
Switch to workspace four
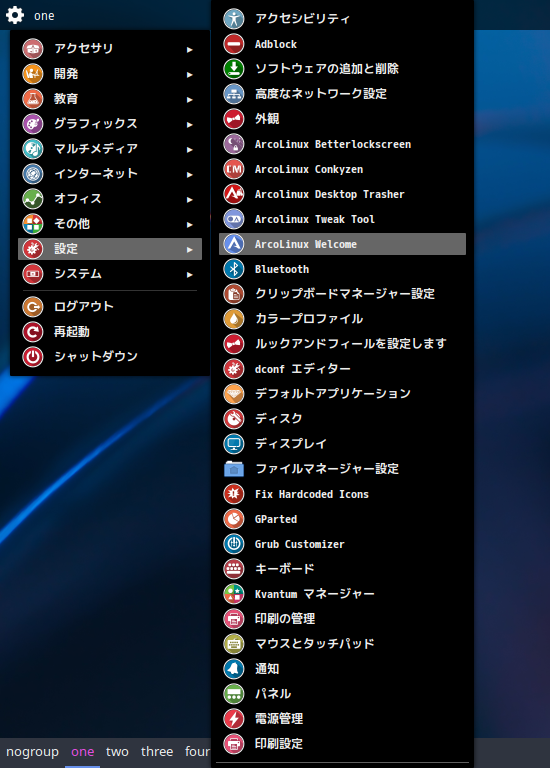(197, 752)
